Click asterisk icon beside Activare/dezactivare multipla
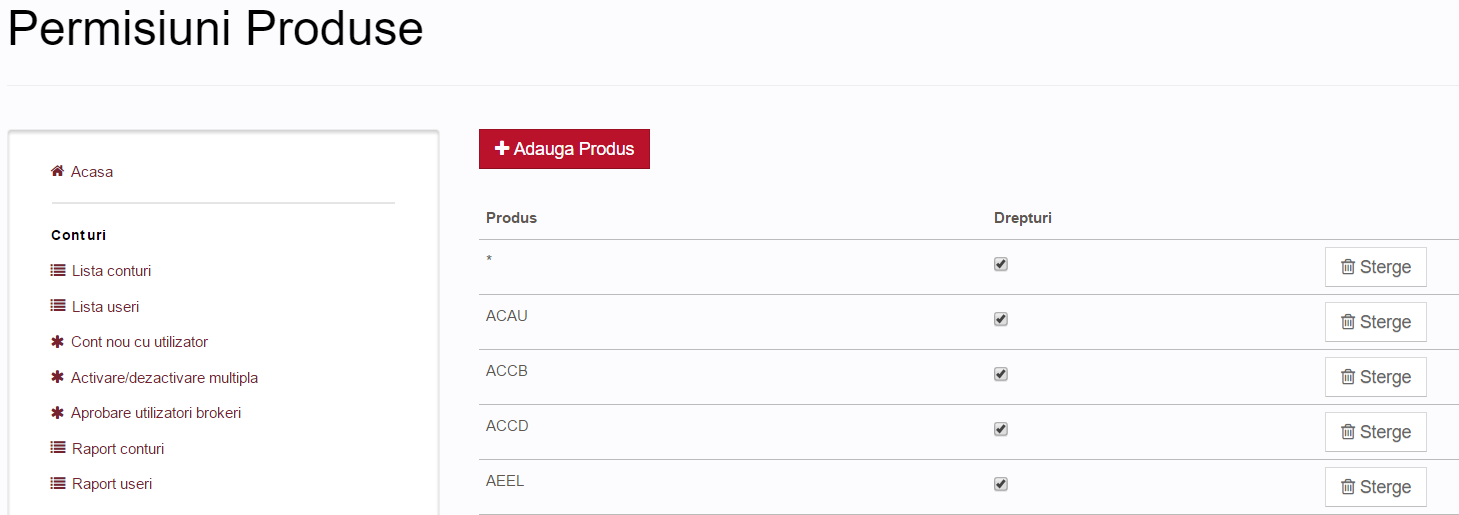Viewport: 1459px width, 515px height. point(57,378)
